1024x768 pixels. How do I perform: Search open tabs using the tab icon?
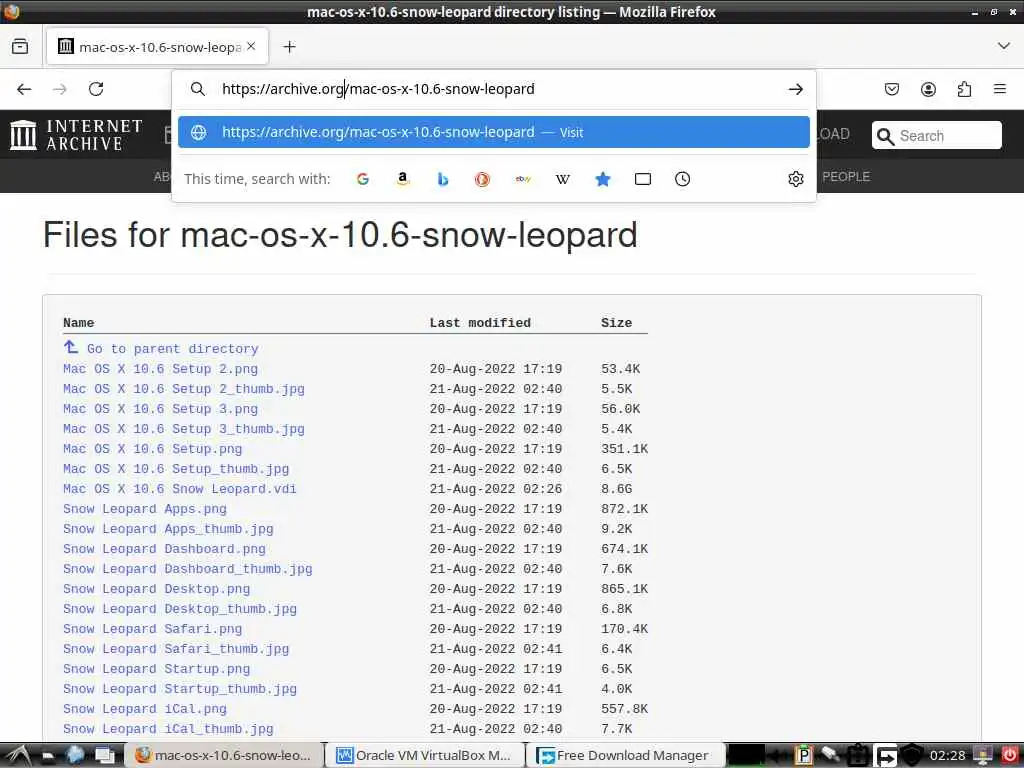(x=643, y=179)
